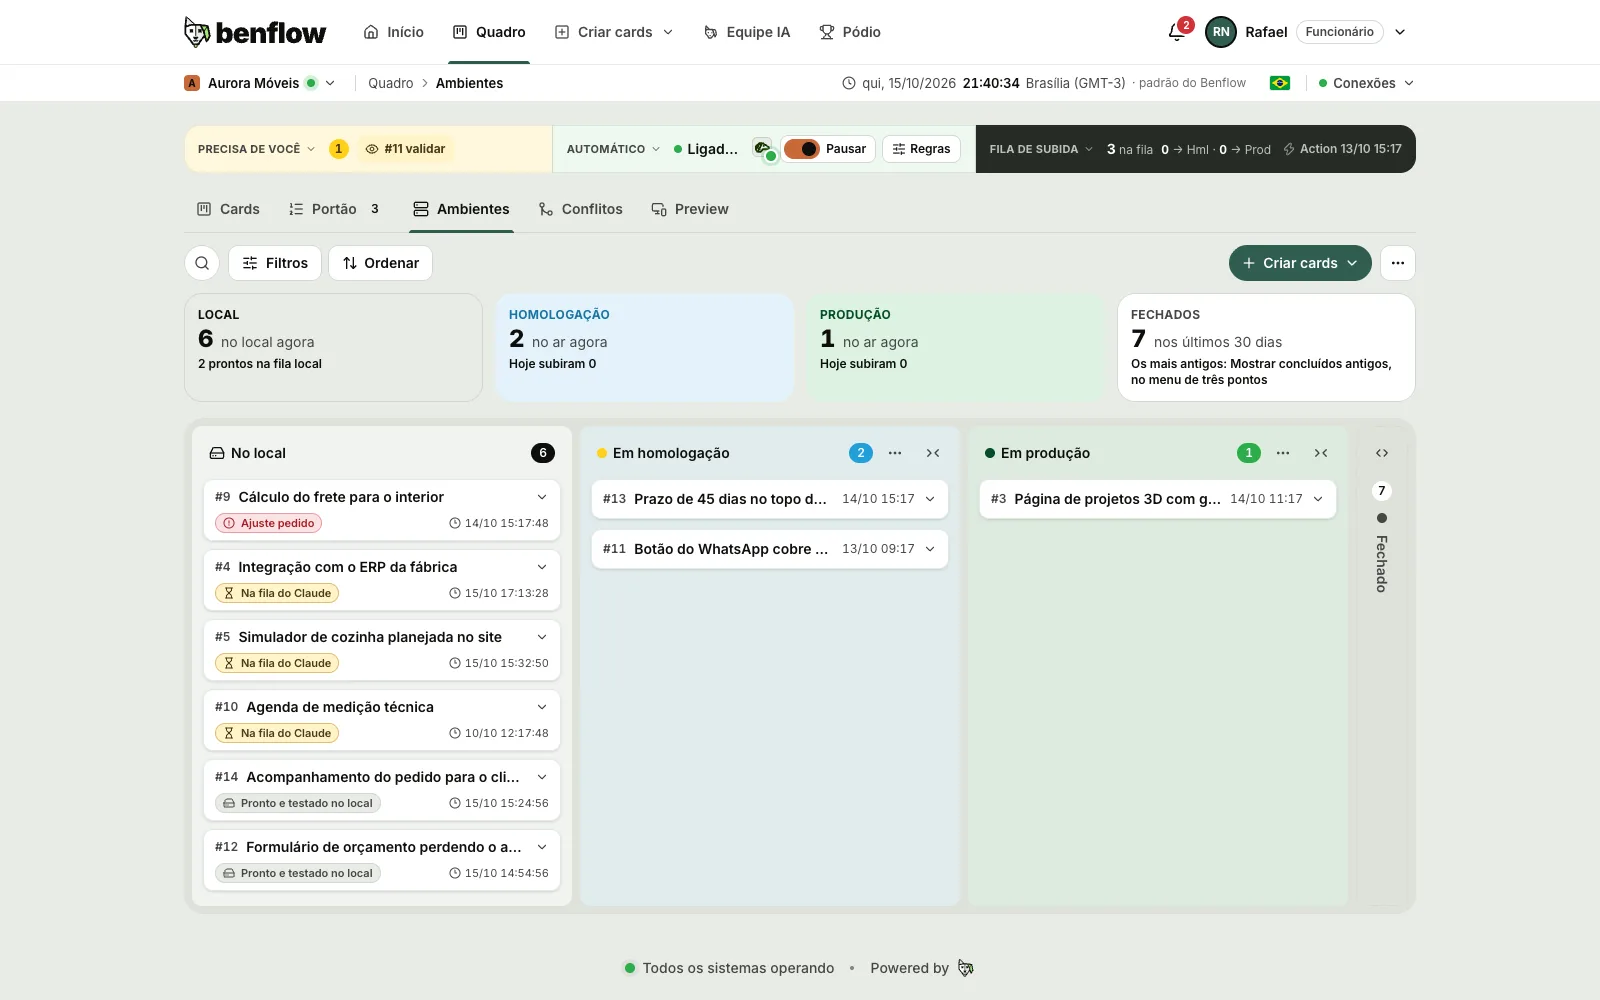Open the user account chevron menu
Screen dimensions: 1600x1000
[1400, 32]
